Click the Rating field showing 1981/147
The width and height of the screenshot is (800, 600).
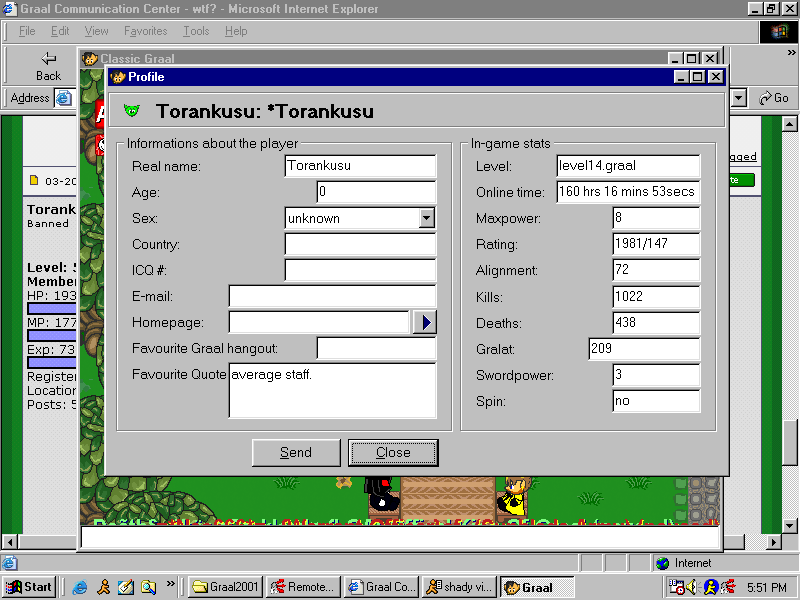(656, 244)
